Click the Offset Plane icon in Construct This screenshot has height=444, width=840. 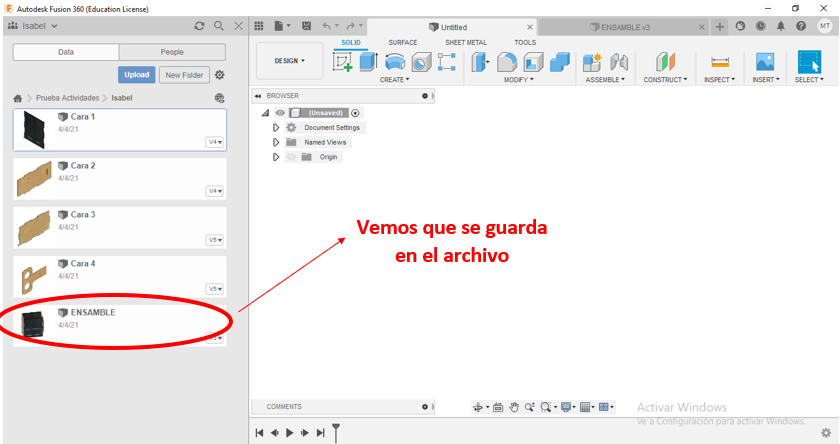point(664,62)
